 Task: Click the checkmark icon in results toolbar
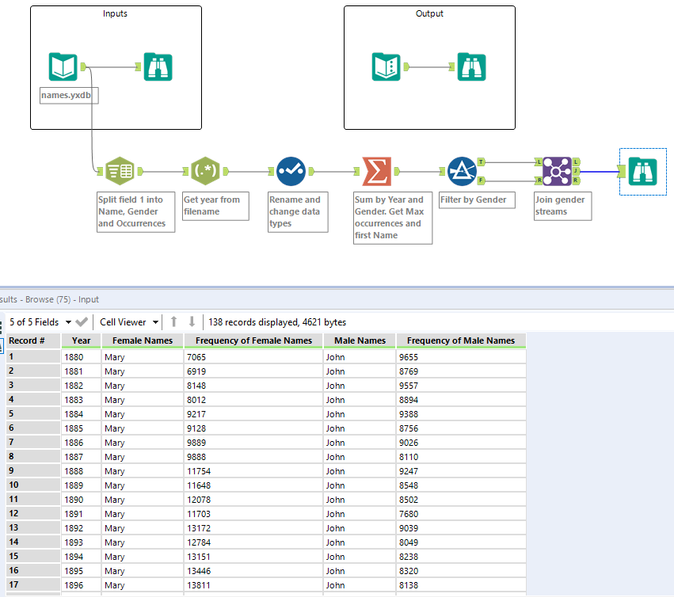pos(82,322)
